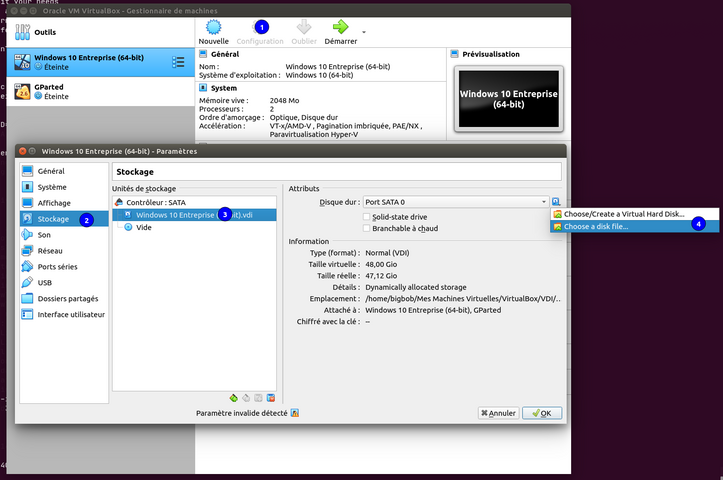Expand the Démarrer dropdown arrow
The width and height of the screenshot is (723, 480).
click(364, 32)
